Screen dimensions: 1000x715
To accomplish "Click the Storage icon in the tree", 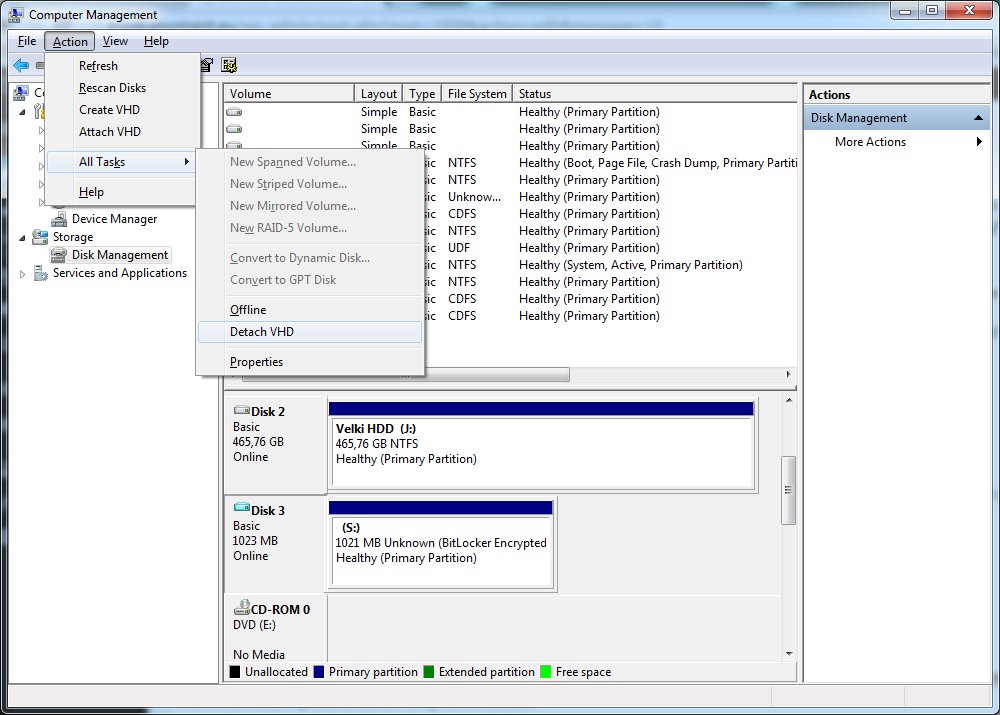I will pos(40,237).
